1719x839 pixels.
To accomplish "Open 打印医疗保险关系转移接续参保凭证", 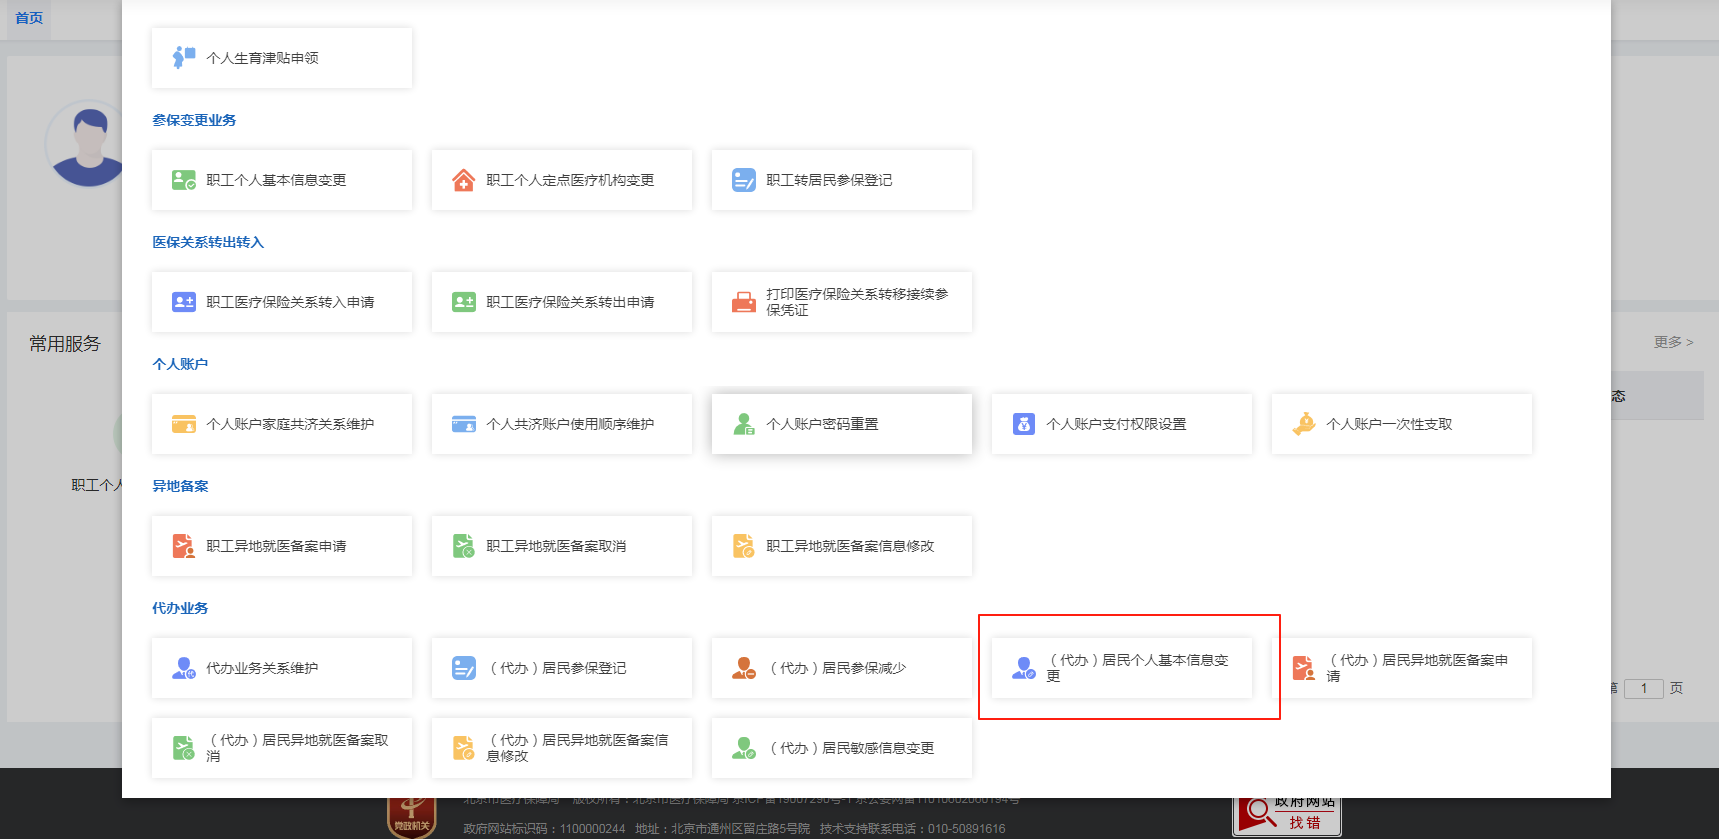I will click(x=842, y=302).
